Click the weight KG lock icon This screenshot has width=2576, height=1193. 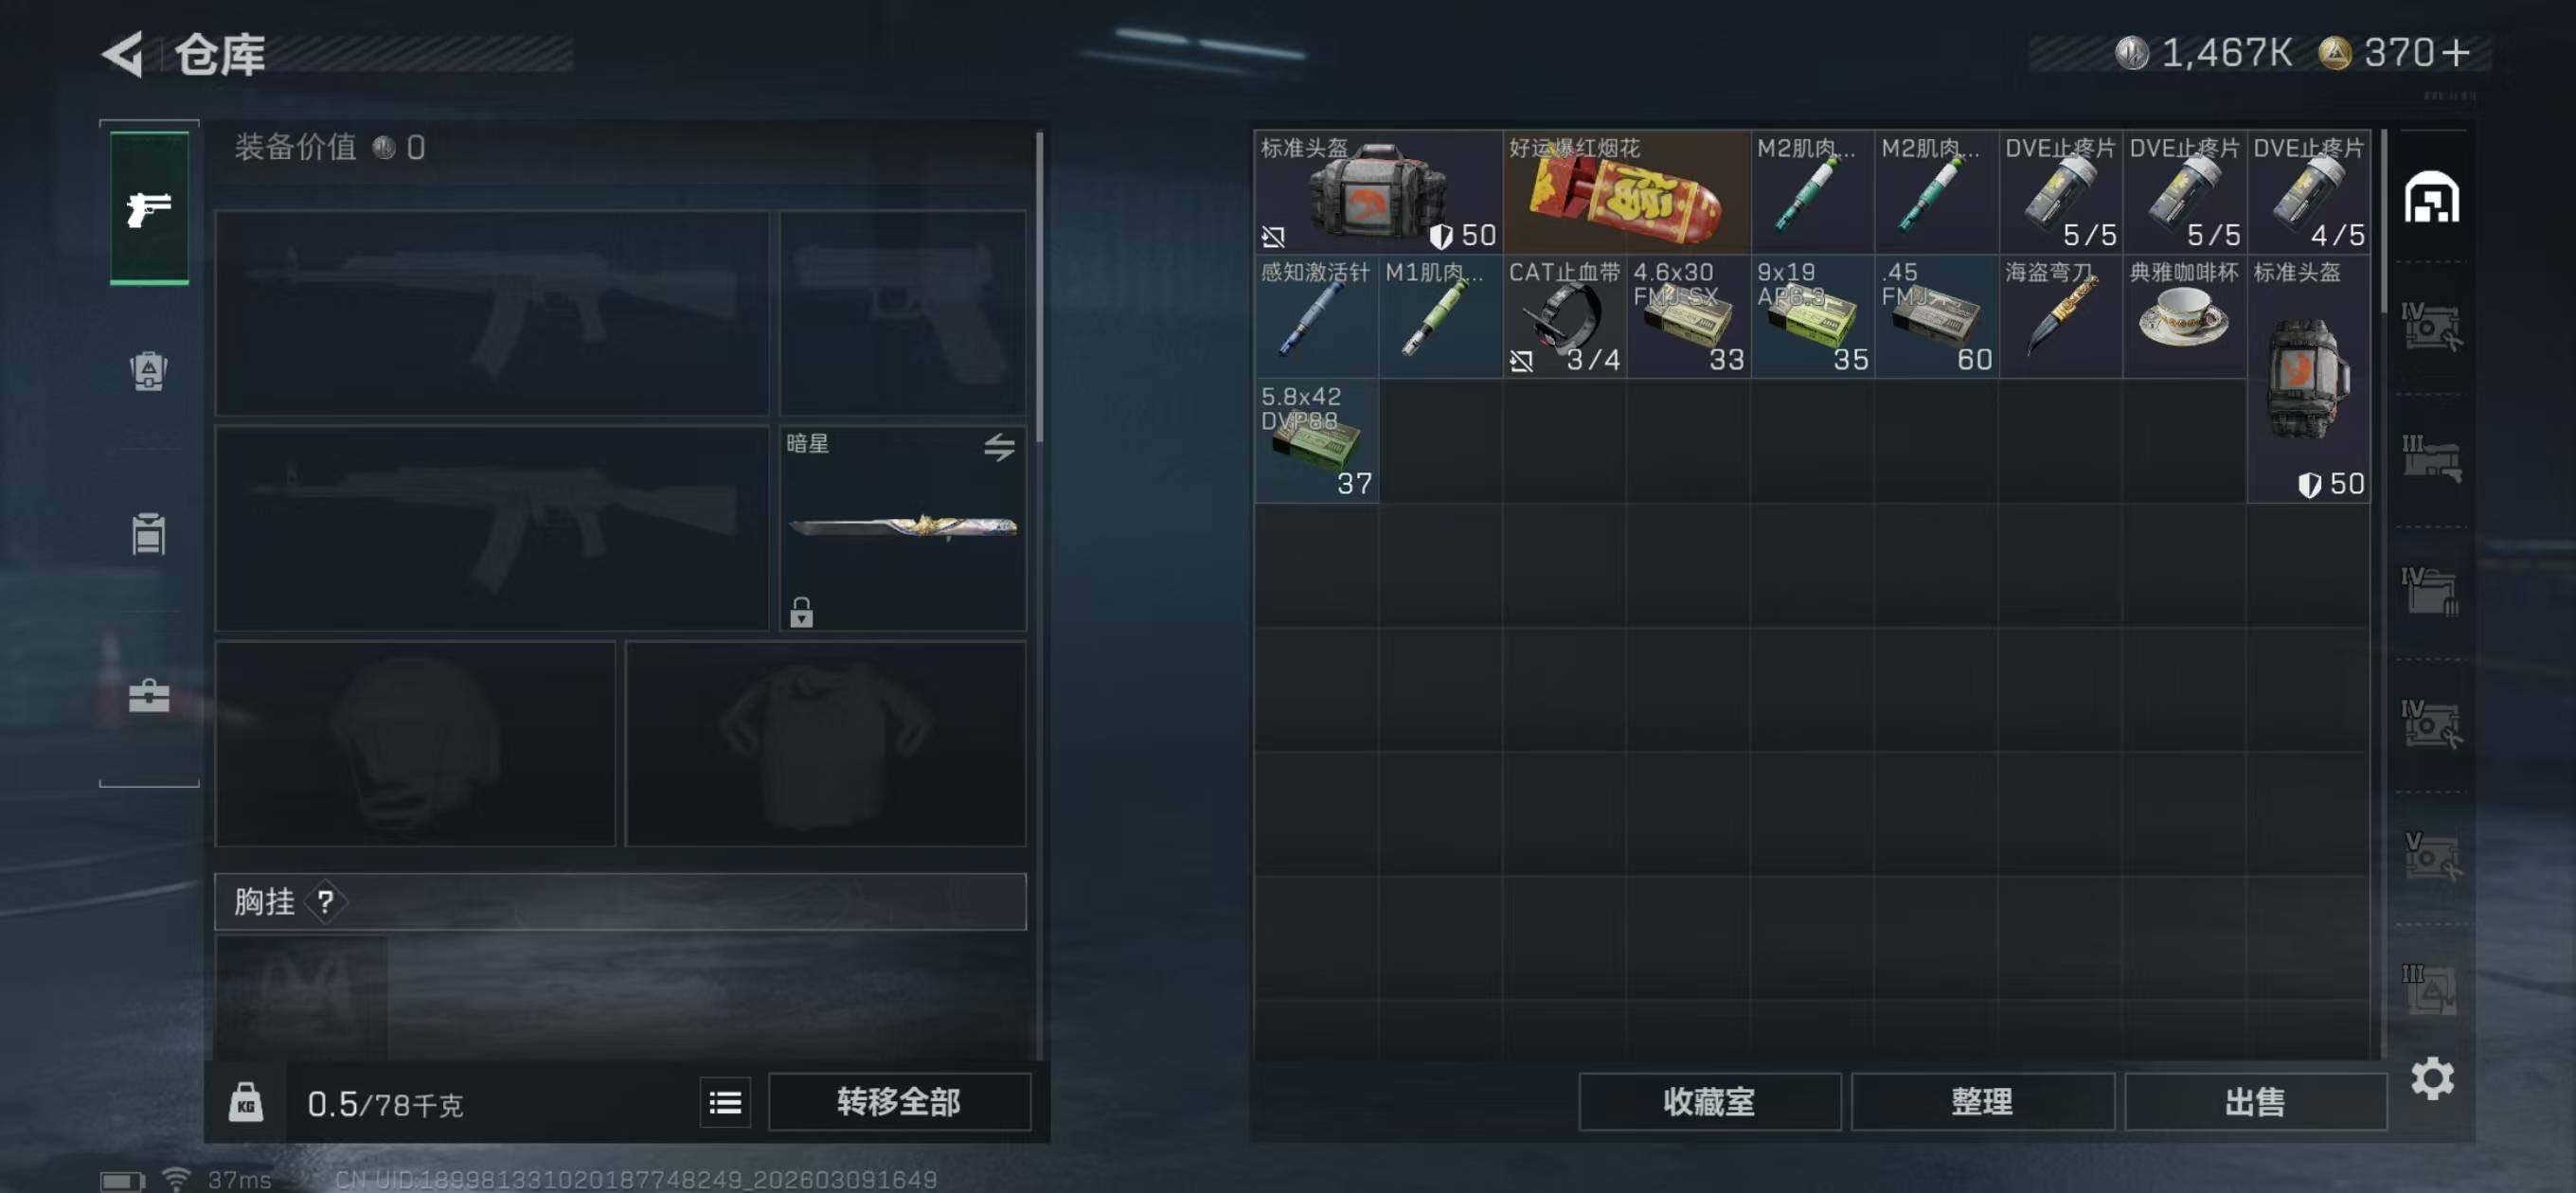pos(245,1102)
